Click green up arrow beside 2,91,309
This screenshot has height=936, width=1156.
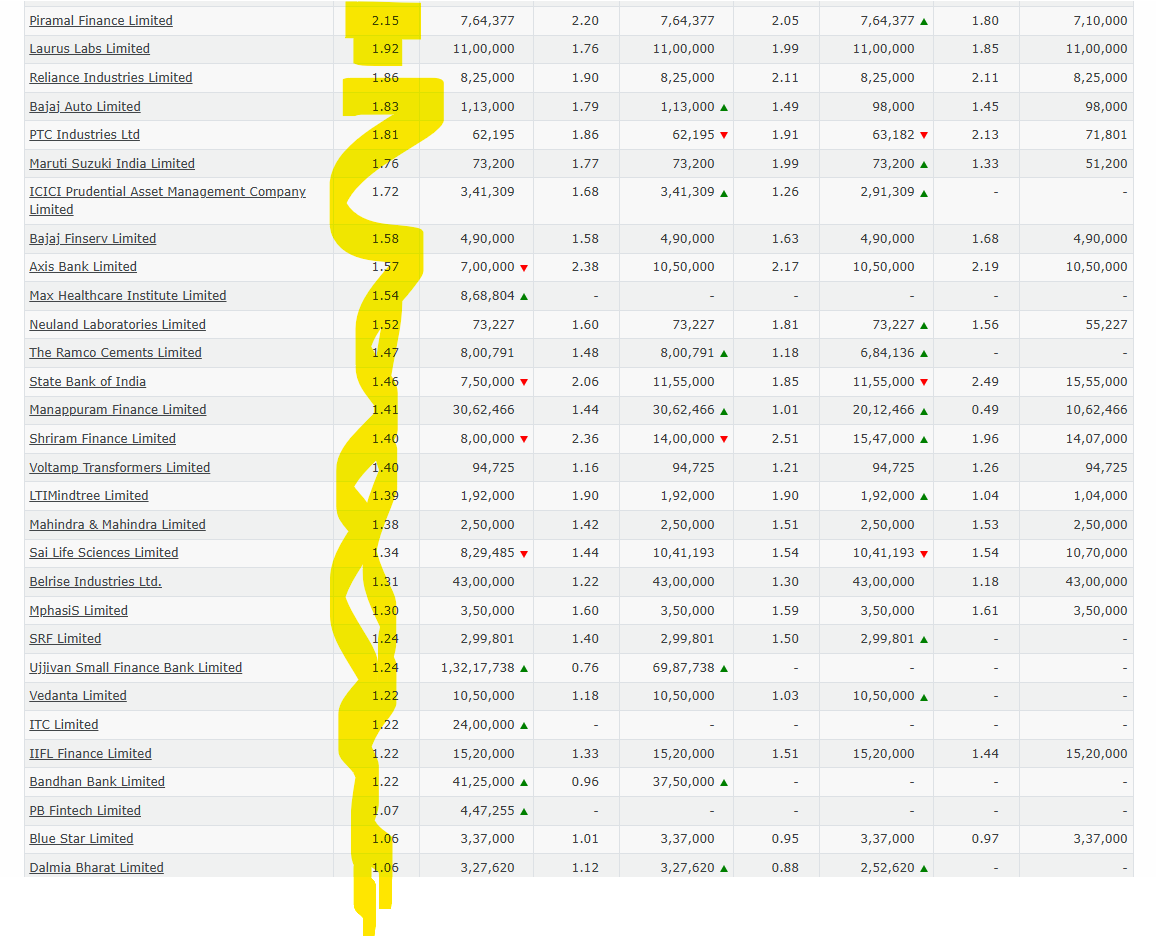(924, 193)
